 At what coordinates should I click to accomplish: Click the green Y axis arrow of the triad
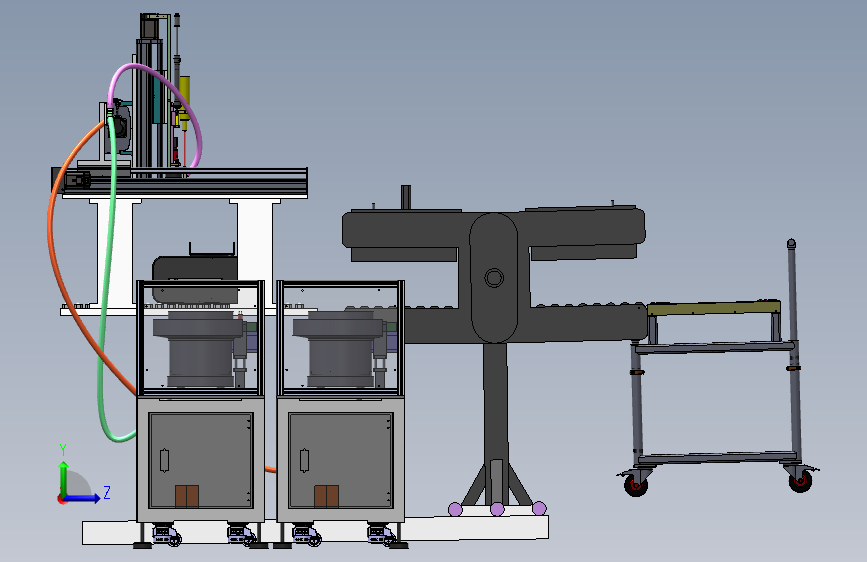point(64,478)
